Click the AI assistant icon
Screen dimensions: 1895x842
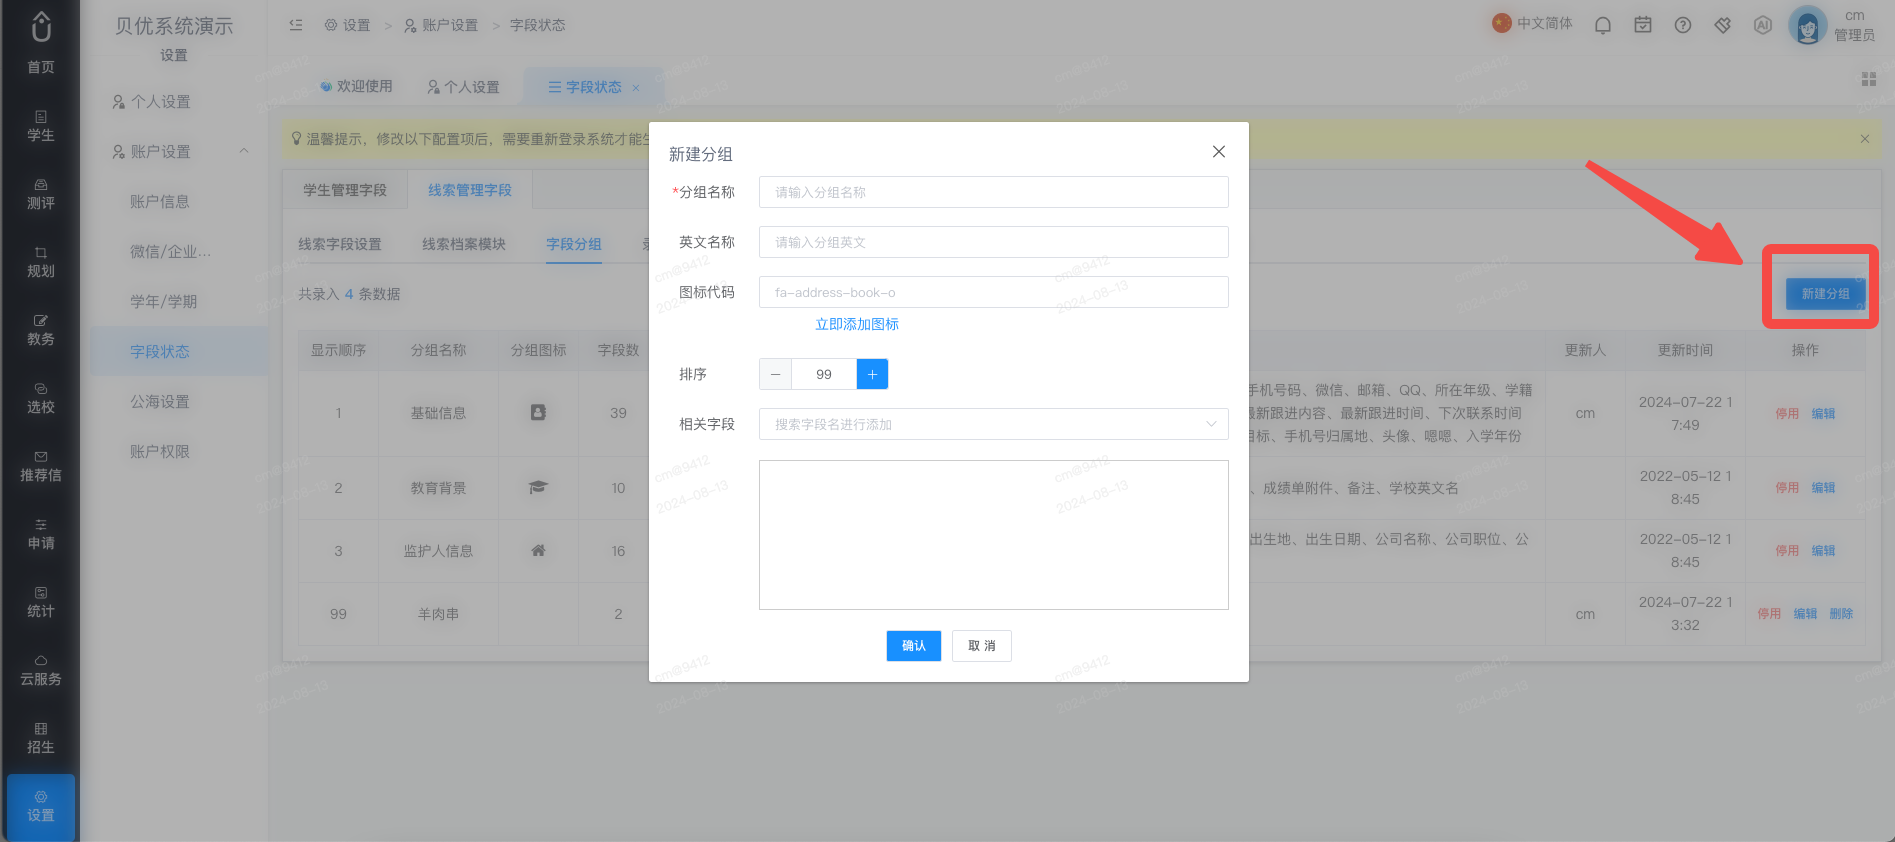pos(1763,25)
